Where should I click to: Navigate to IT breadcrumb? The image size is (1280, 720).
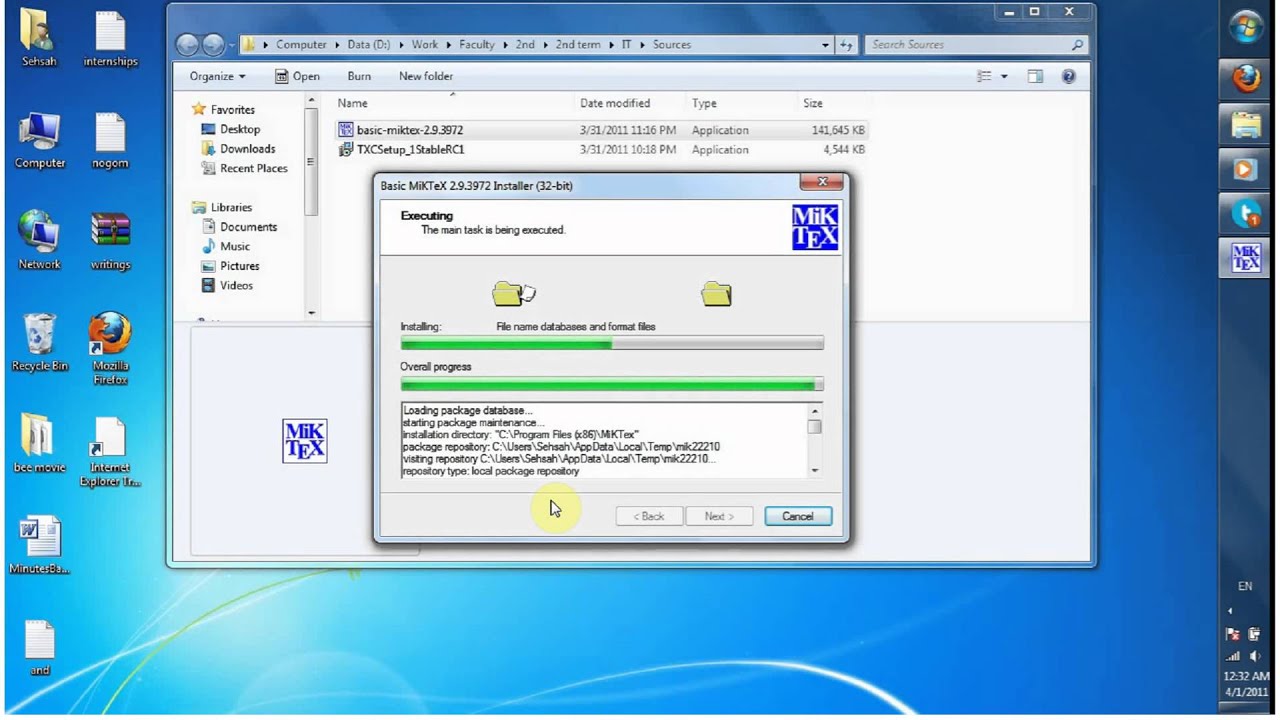pos(627,45)
